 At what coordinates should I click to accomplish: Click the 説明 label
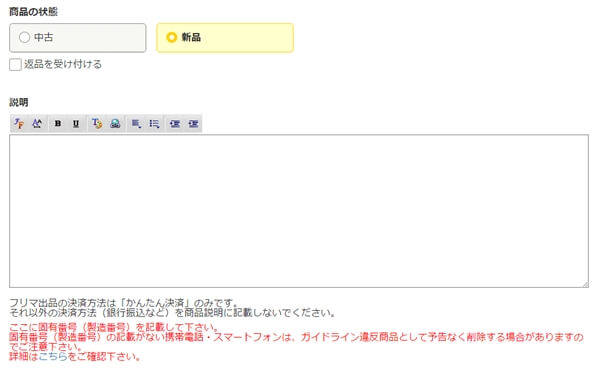[19, 102]
